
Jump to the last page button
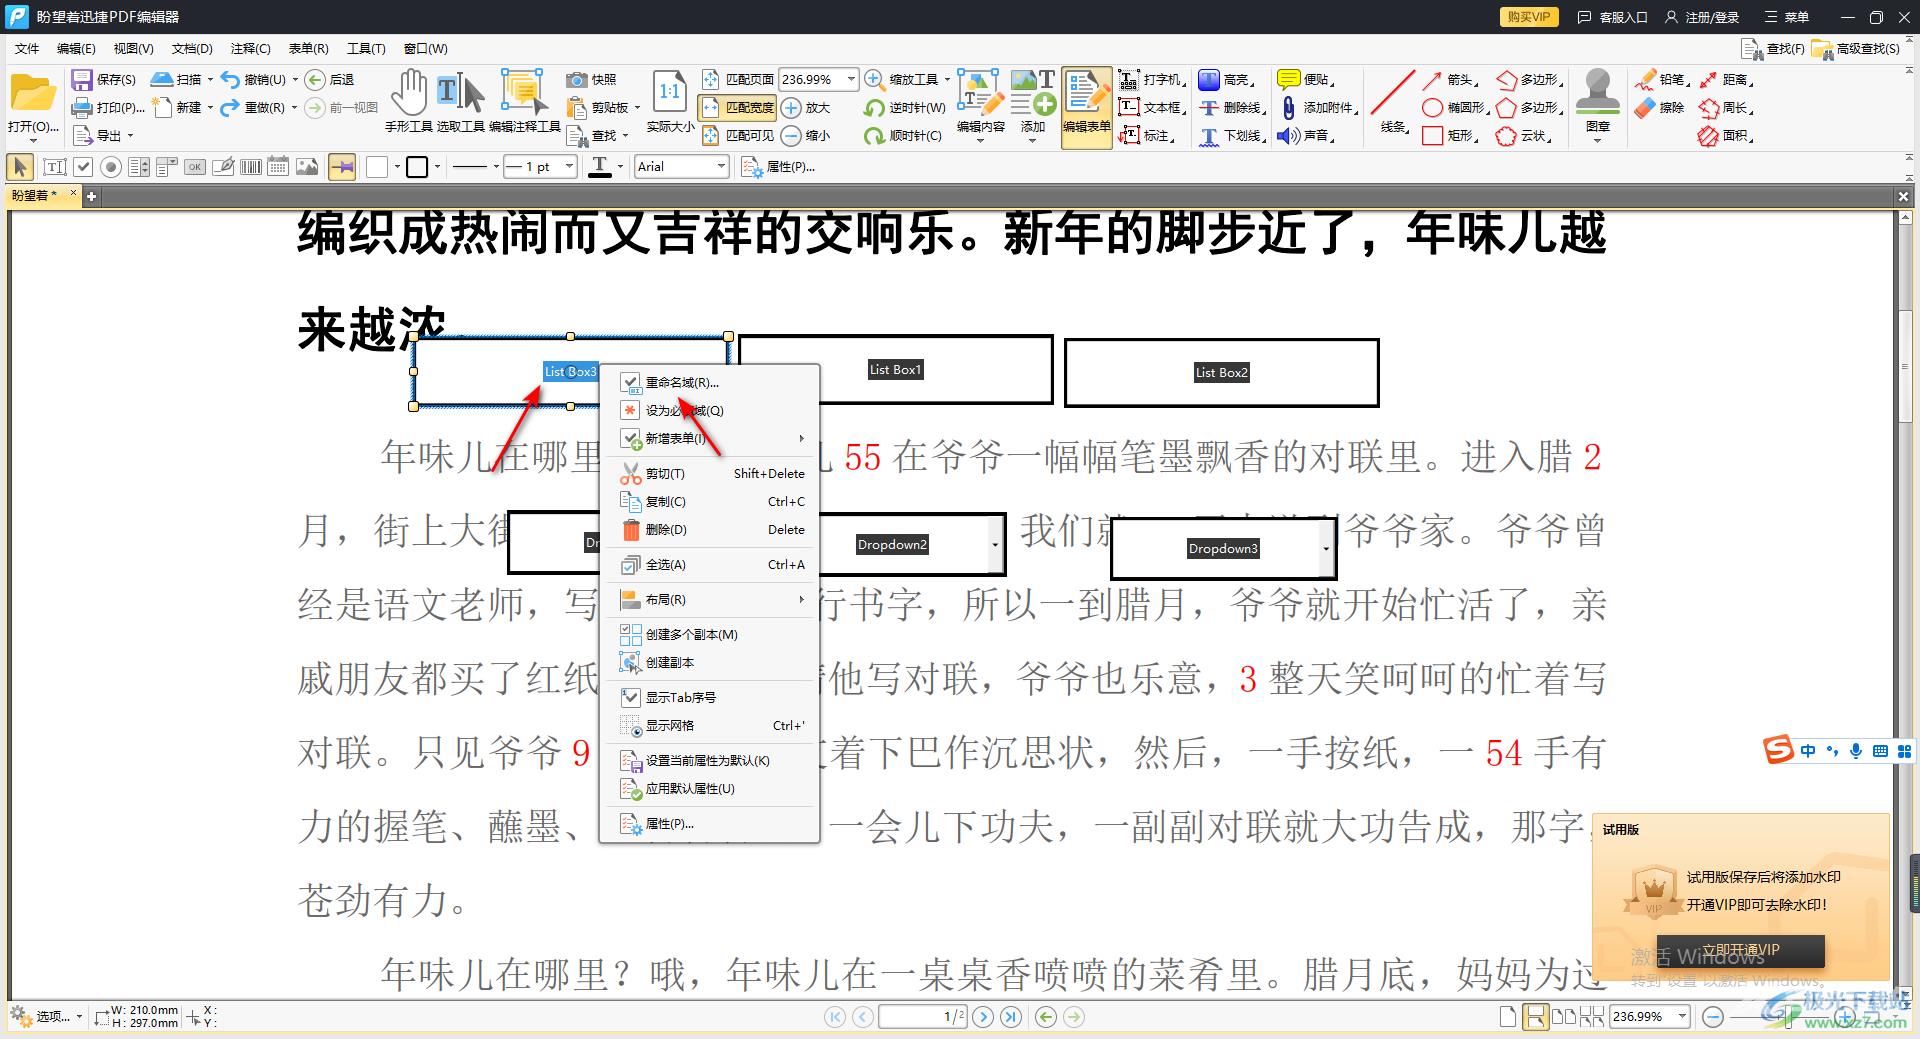(x=1011, y=1017)
